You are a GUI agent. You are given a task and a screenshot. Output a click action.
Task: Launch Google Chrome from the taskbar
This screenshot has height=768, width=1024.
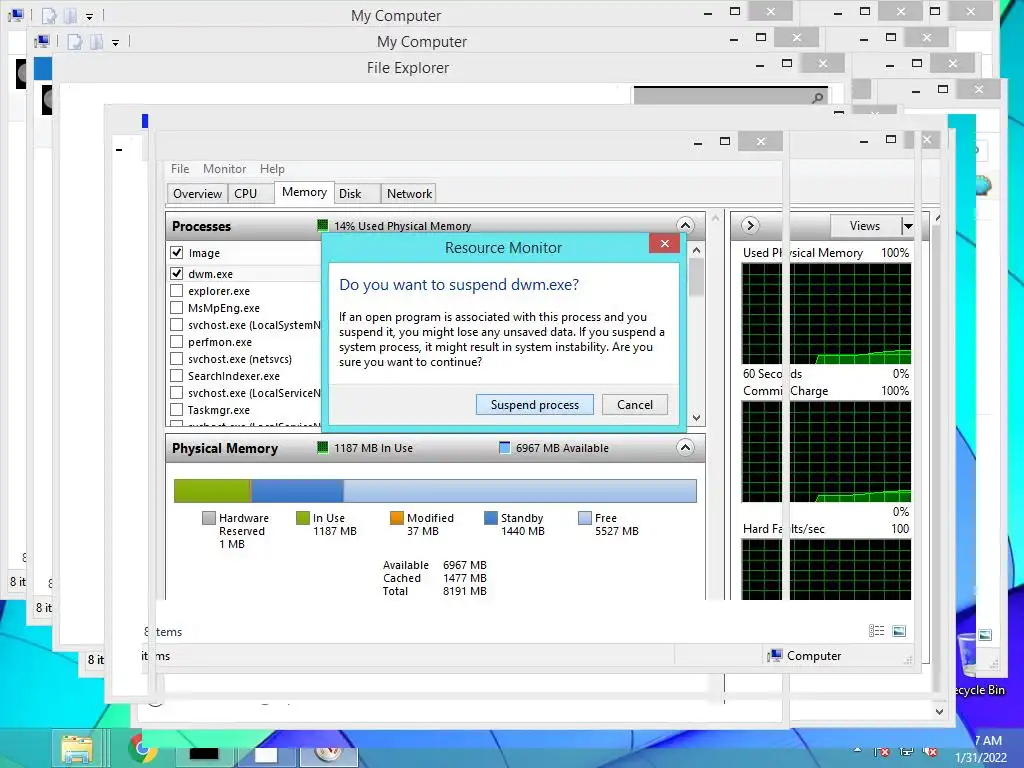[x=143, y=749]
